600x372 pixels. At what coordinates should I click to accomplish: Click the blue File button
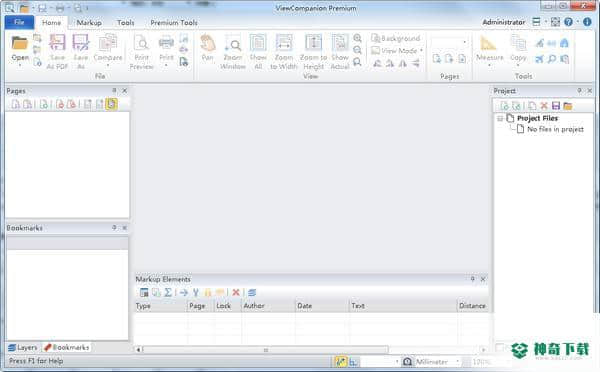tap(20, 22)
